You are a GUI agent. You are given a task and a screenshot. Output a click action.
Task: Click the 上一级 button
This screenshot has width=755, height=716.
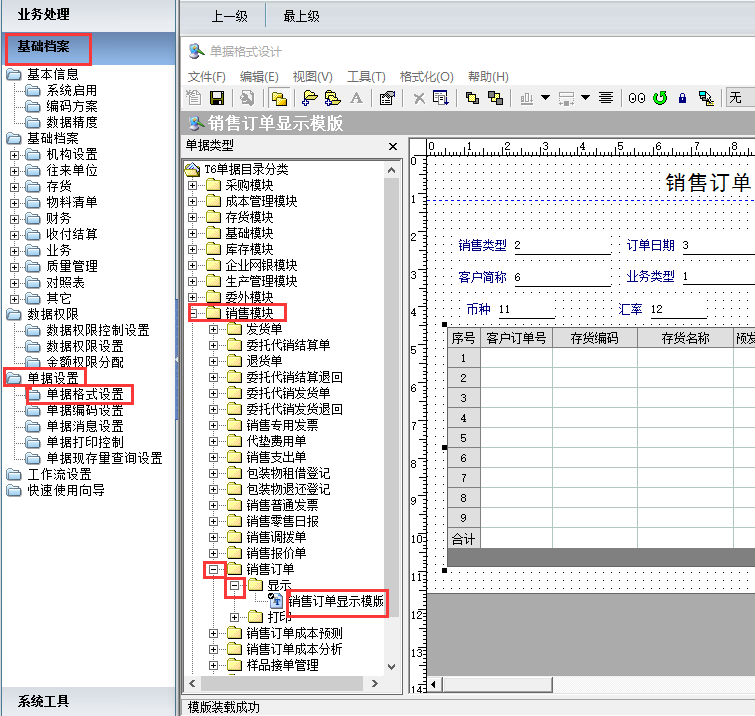229,16
